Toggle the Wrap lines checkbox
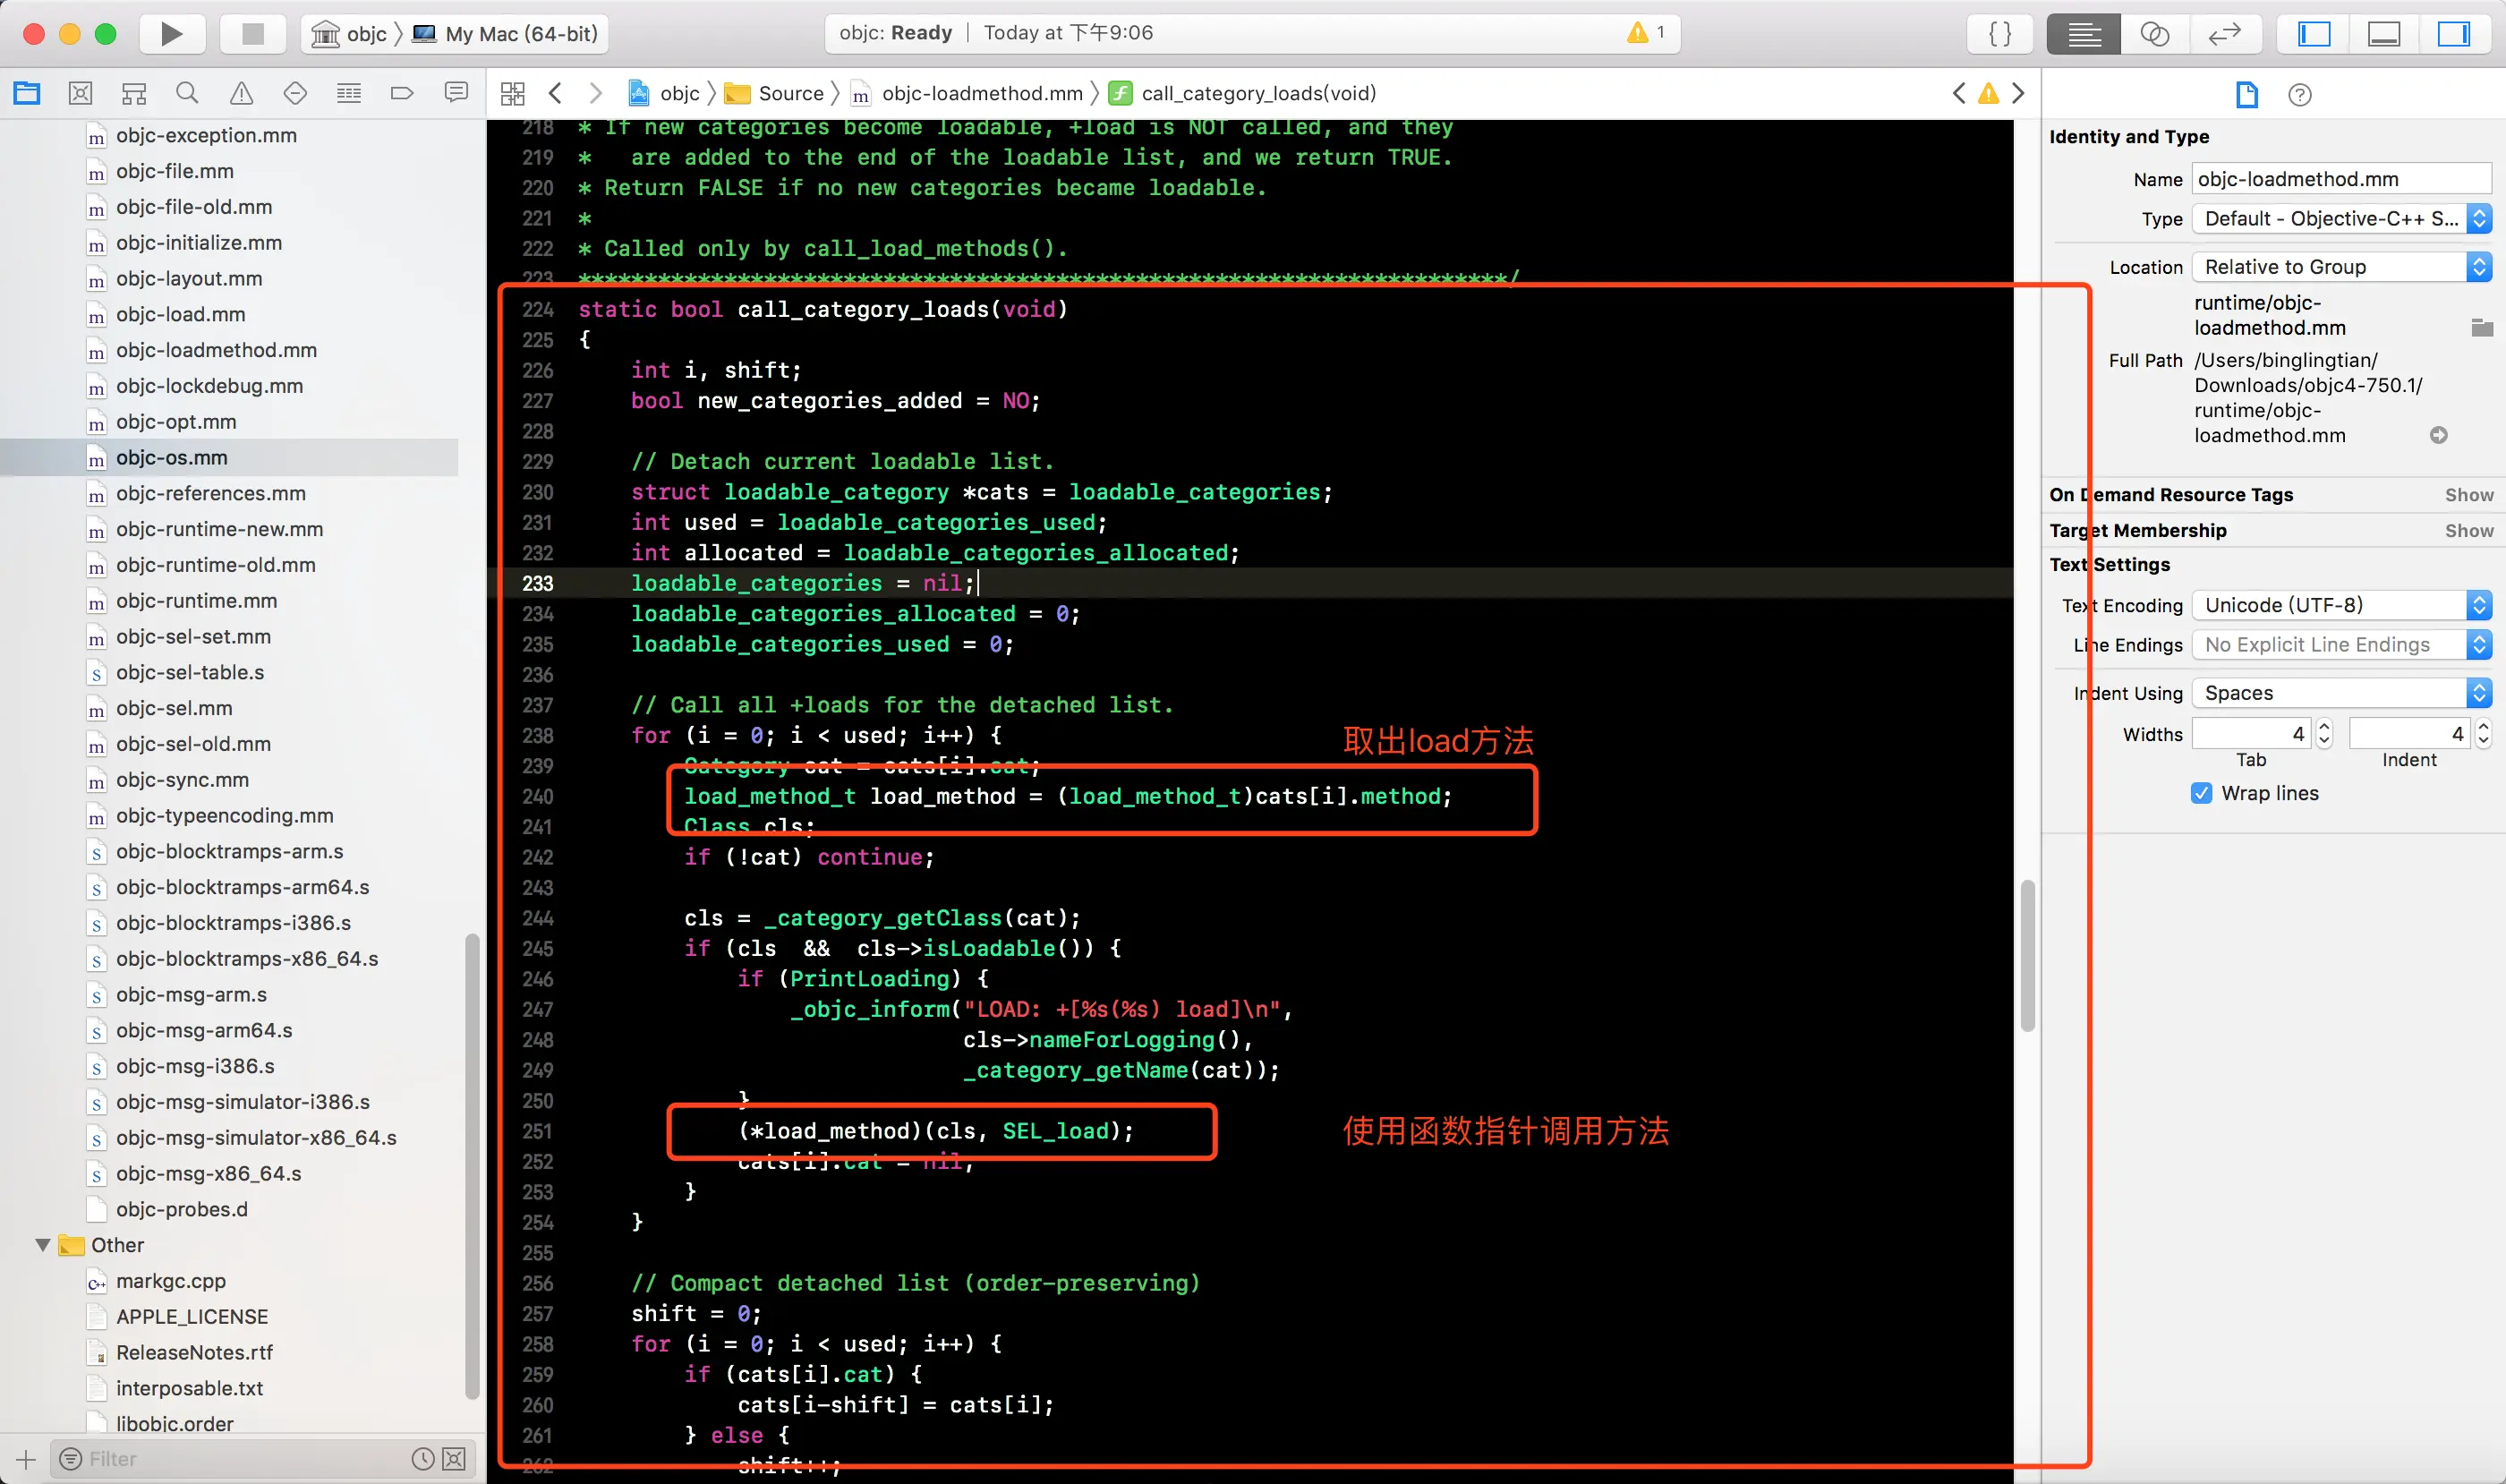 click(x=2201, y=793)
